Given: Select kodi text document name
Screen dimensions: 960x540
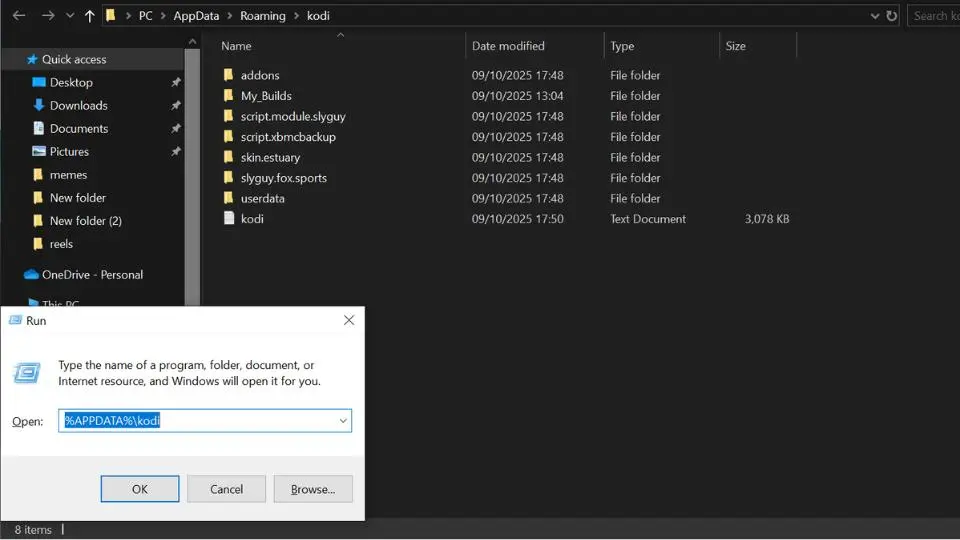Looking at the screenshot, I should 252,219.
